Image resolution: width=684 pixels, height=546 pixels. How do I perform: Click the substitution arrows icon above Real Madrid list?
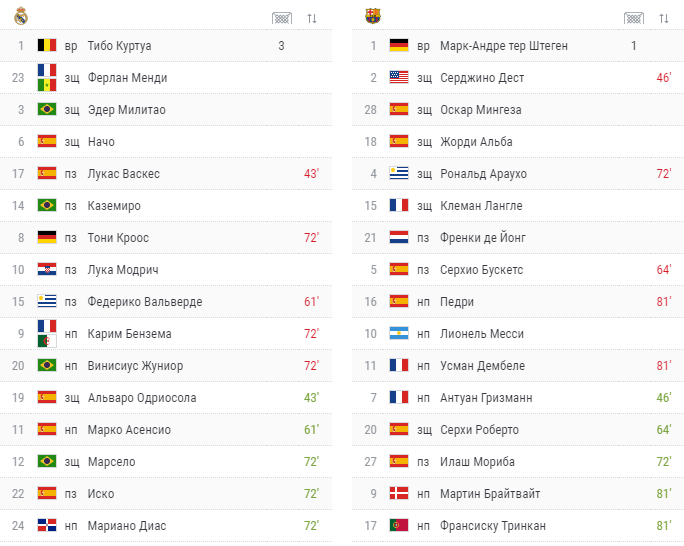[x=311, y=18]
